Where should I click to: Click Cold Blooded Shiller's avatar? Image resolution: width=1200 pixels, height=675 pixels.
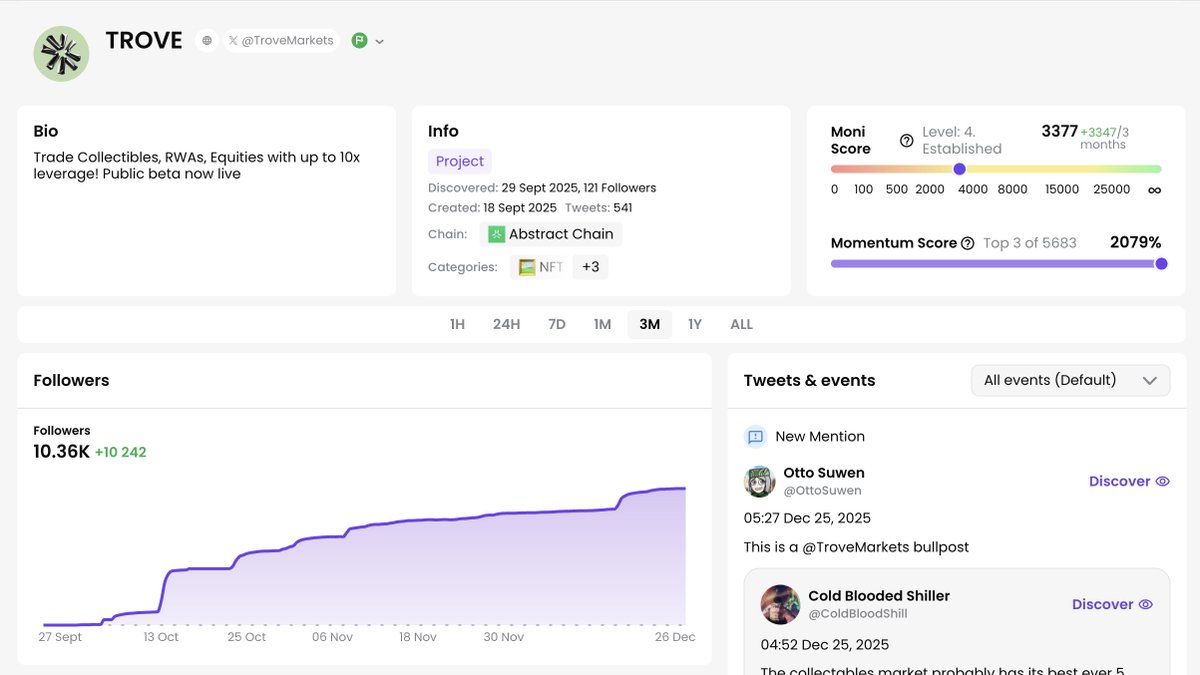(x=780, y=604)
